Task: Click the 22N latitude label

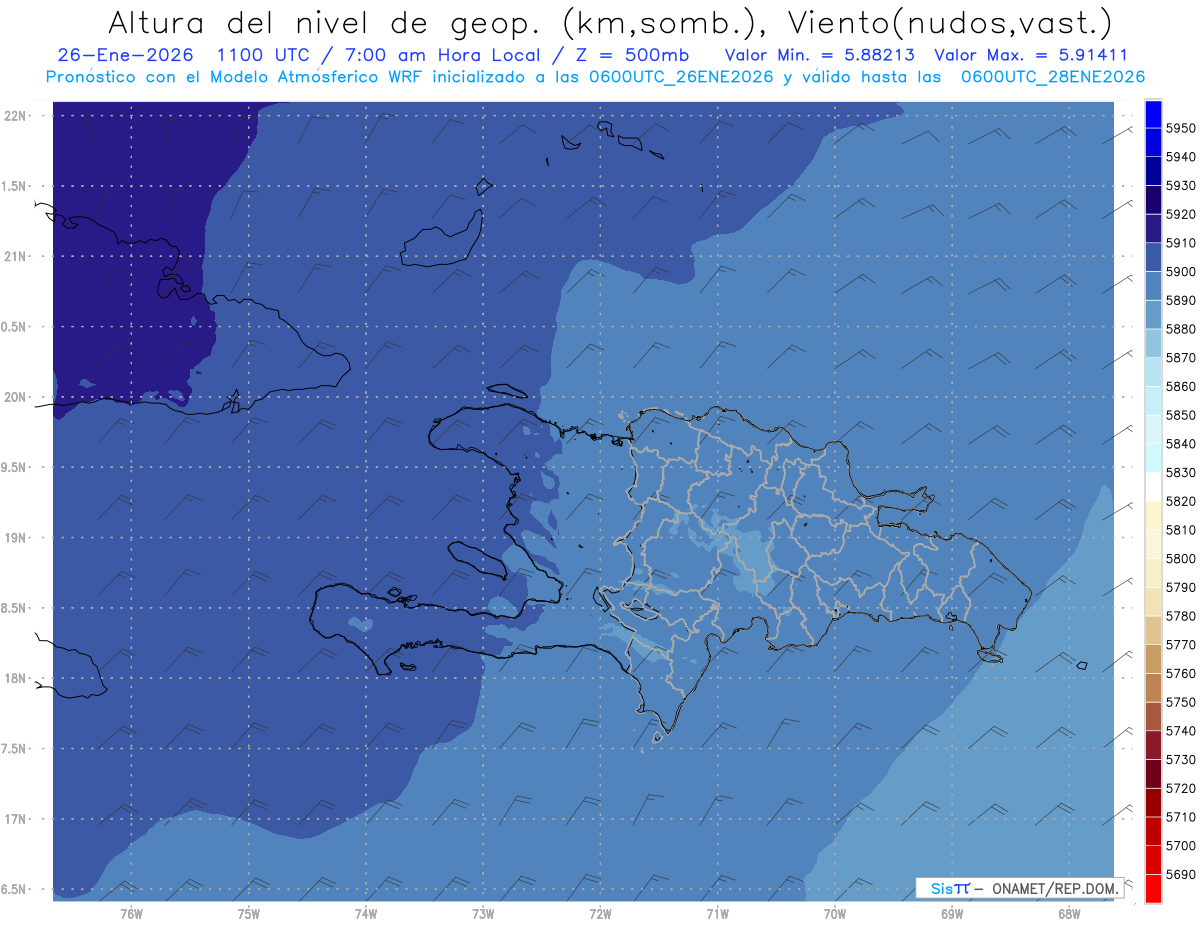Action: [x=15, y=116]
